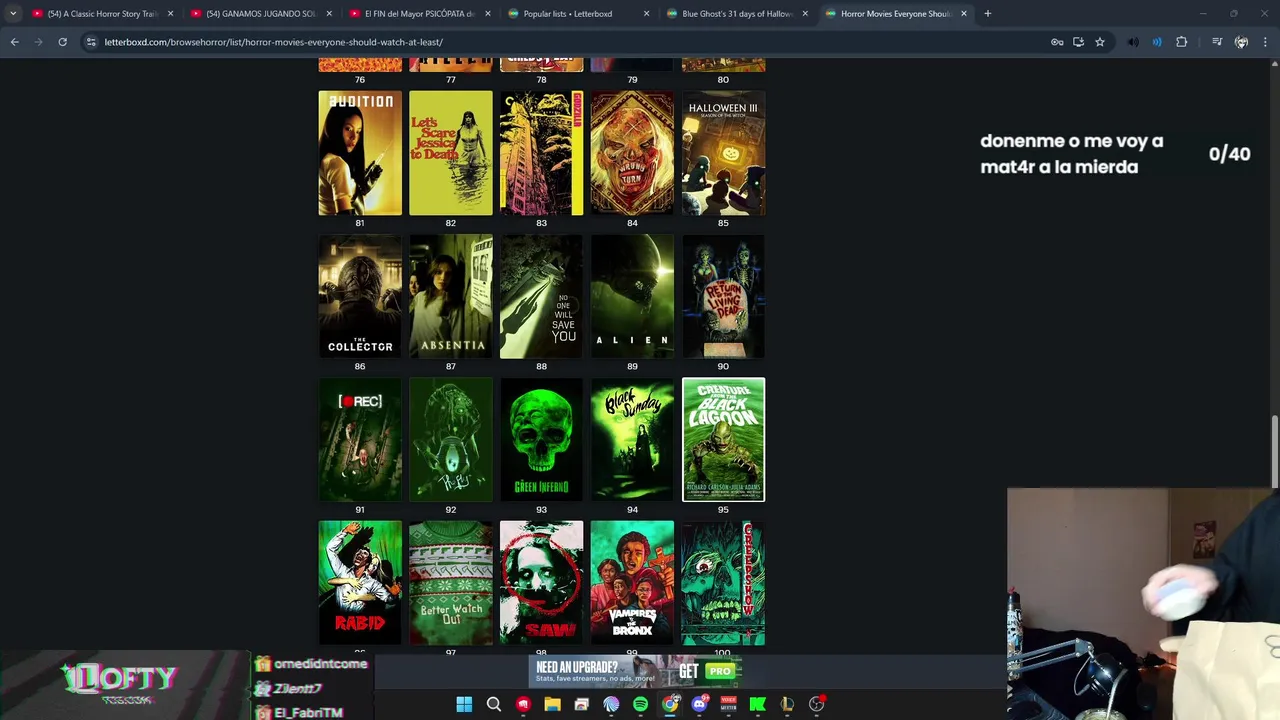
Task: Switch to 'El FIN del Mayor PSICÓPATA' tab
Action: (417, 14)
